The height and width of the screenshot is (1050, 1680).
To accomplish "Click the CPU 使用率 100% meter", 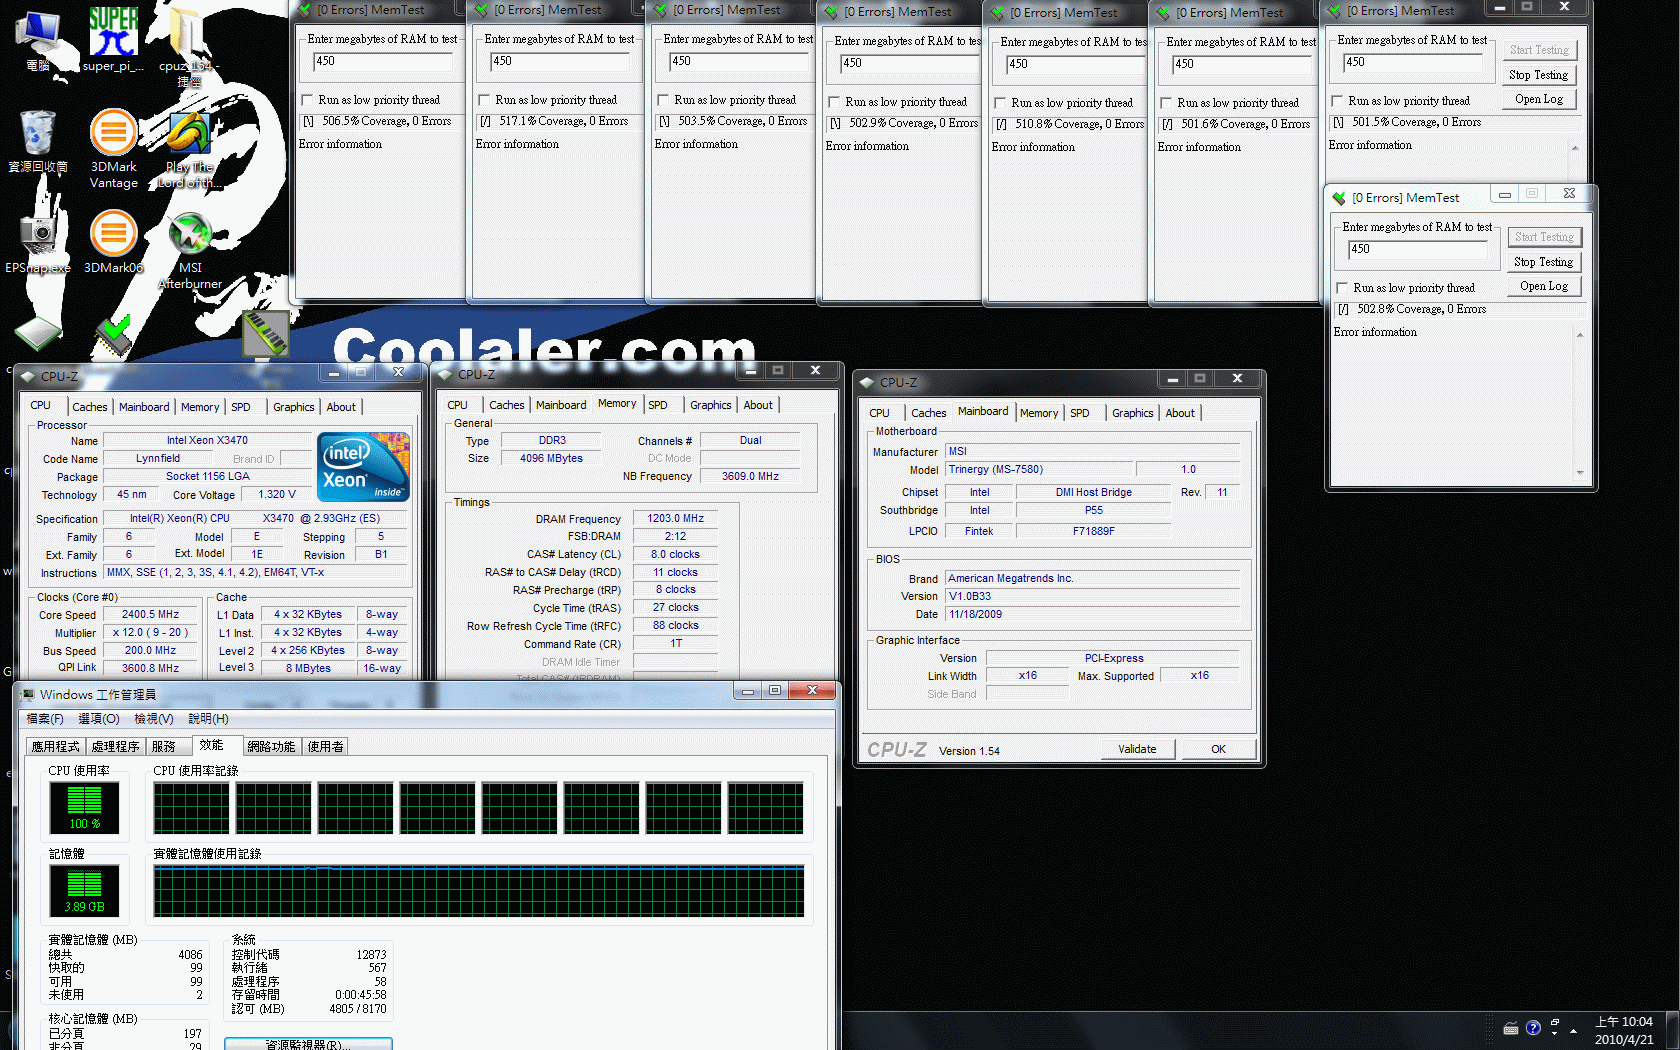I will 85,808.
